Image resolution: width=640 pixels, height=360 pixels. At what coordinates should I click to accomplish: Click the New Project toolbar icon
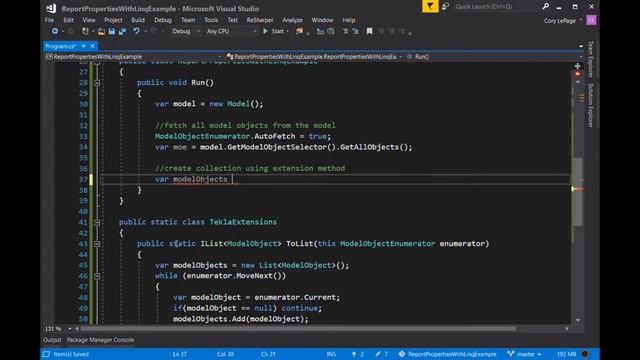85,31
